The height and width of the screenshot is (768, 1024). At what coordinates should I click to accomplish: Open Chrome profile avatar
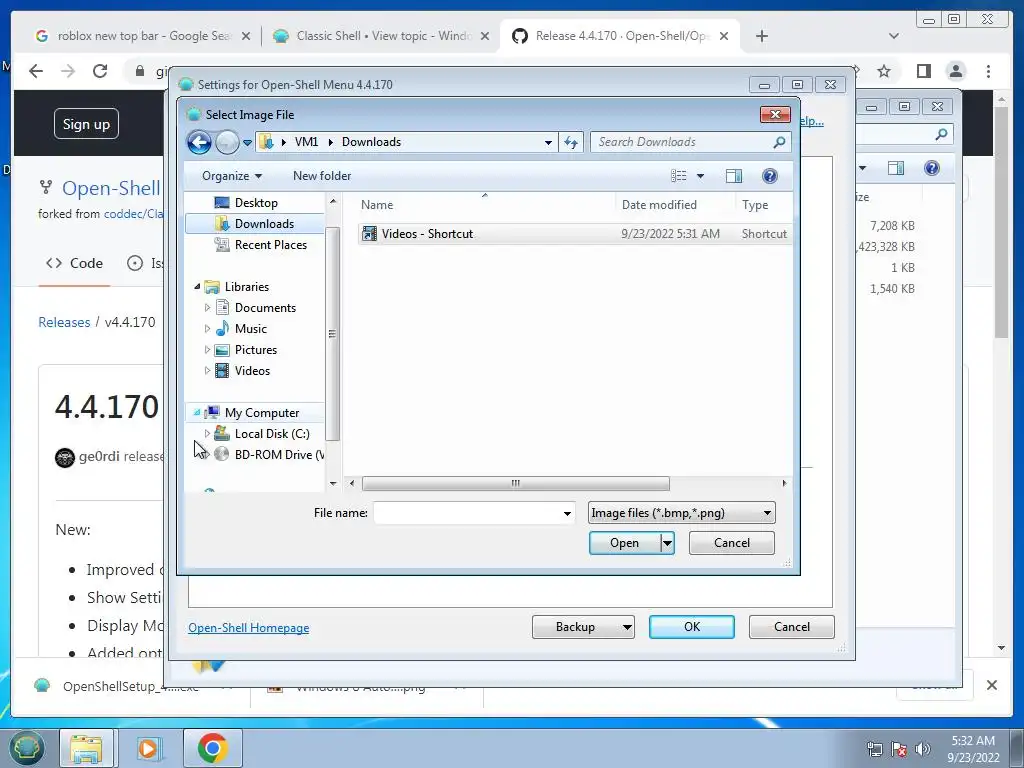click(956, 71)
